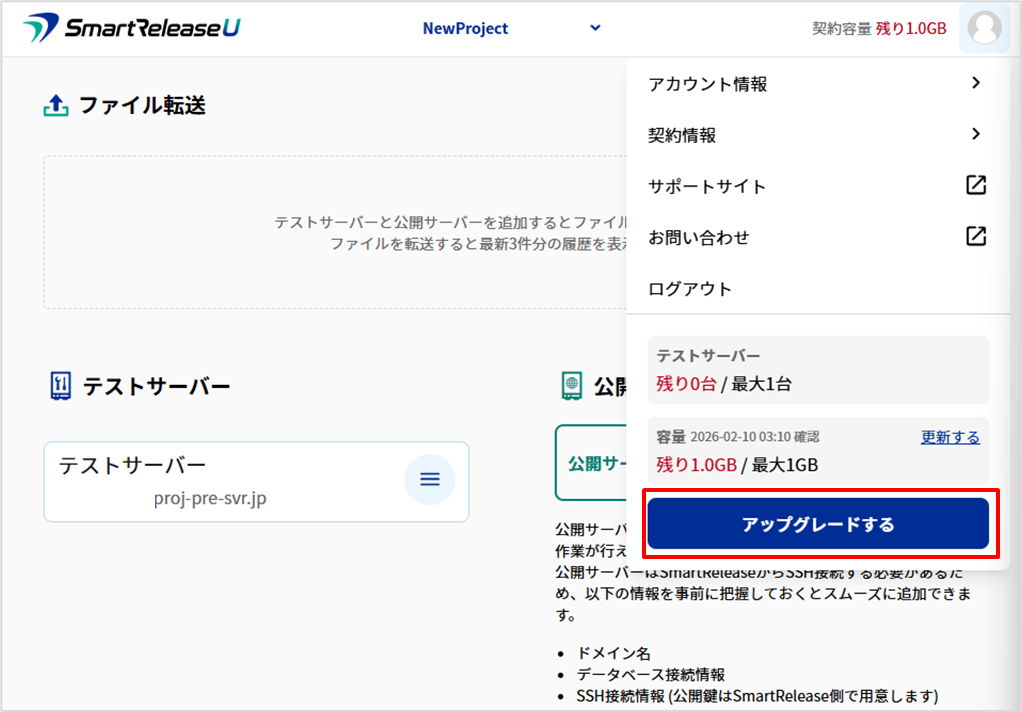Click the test server section heading icon
The height and width of the screenshot is (712, 1022).
point(61,386)
